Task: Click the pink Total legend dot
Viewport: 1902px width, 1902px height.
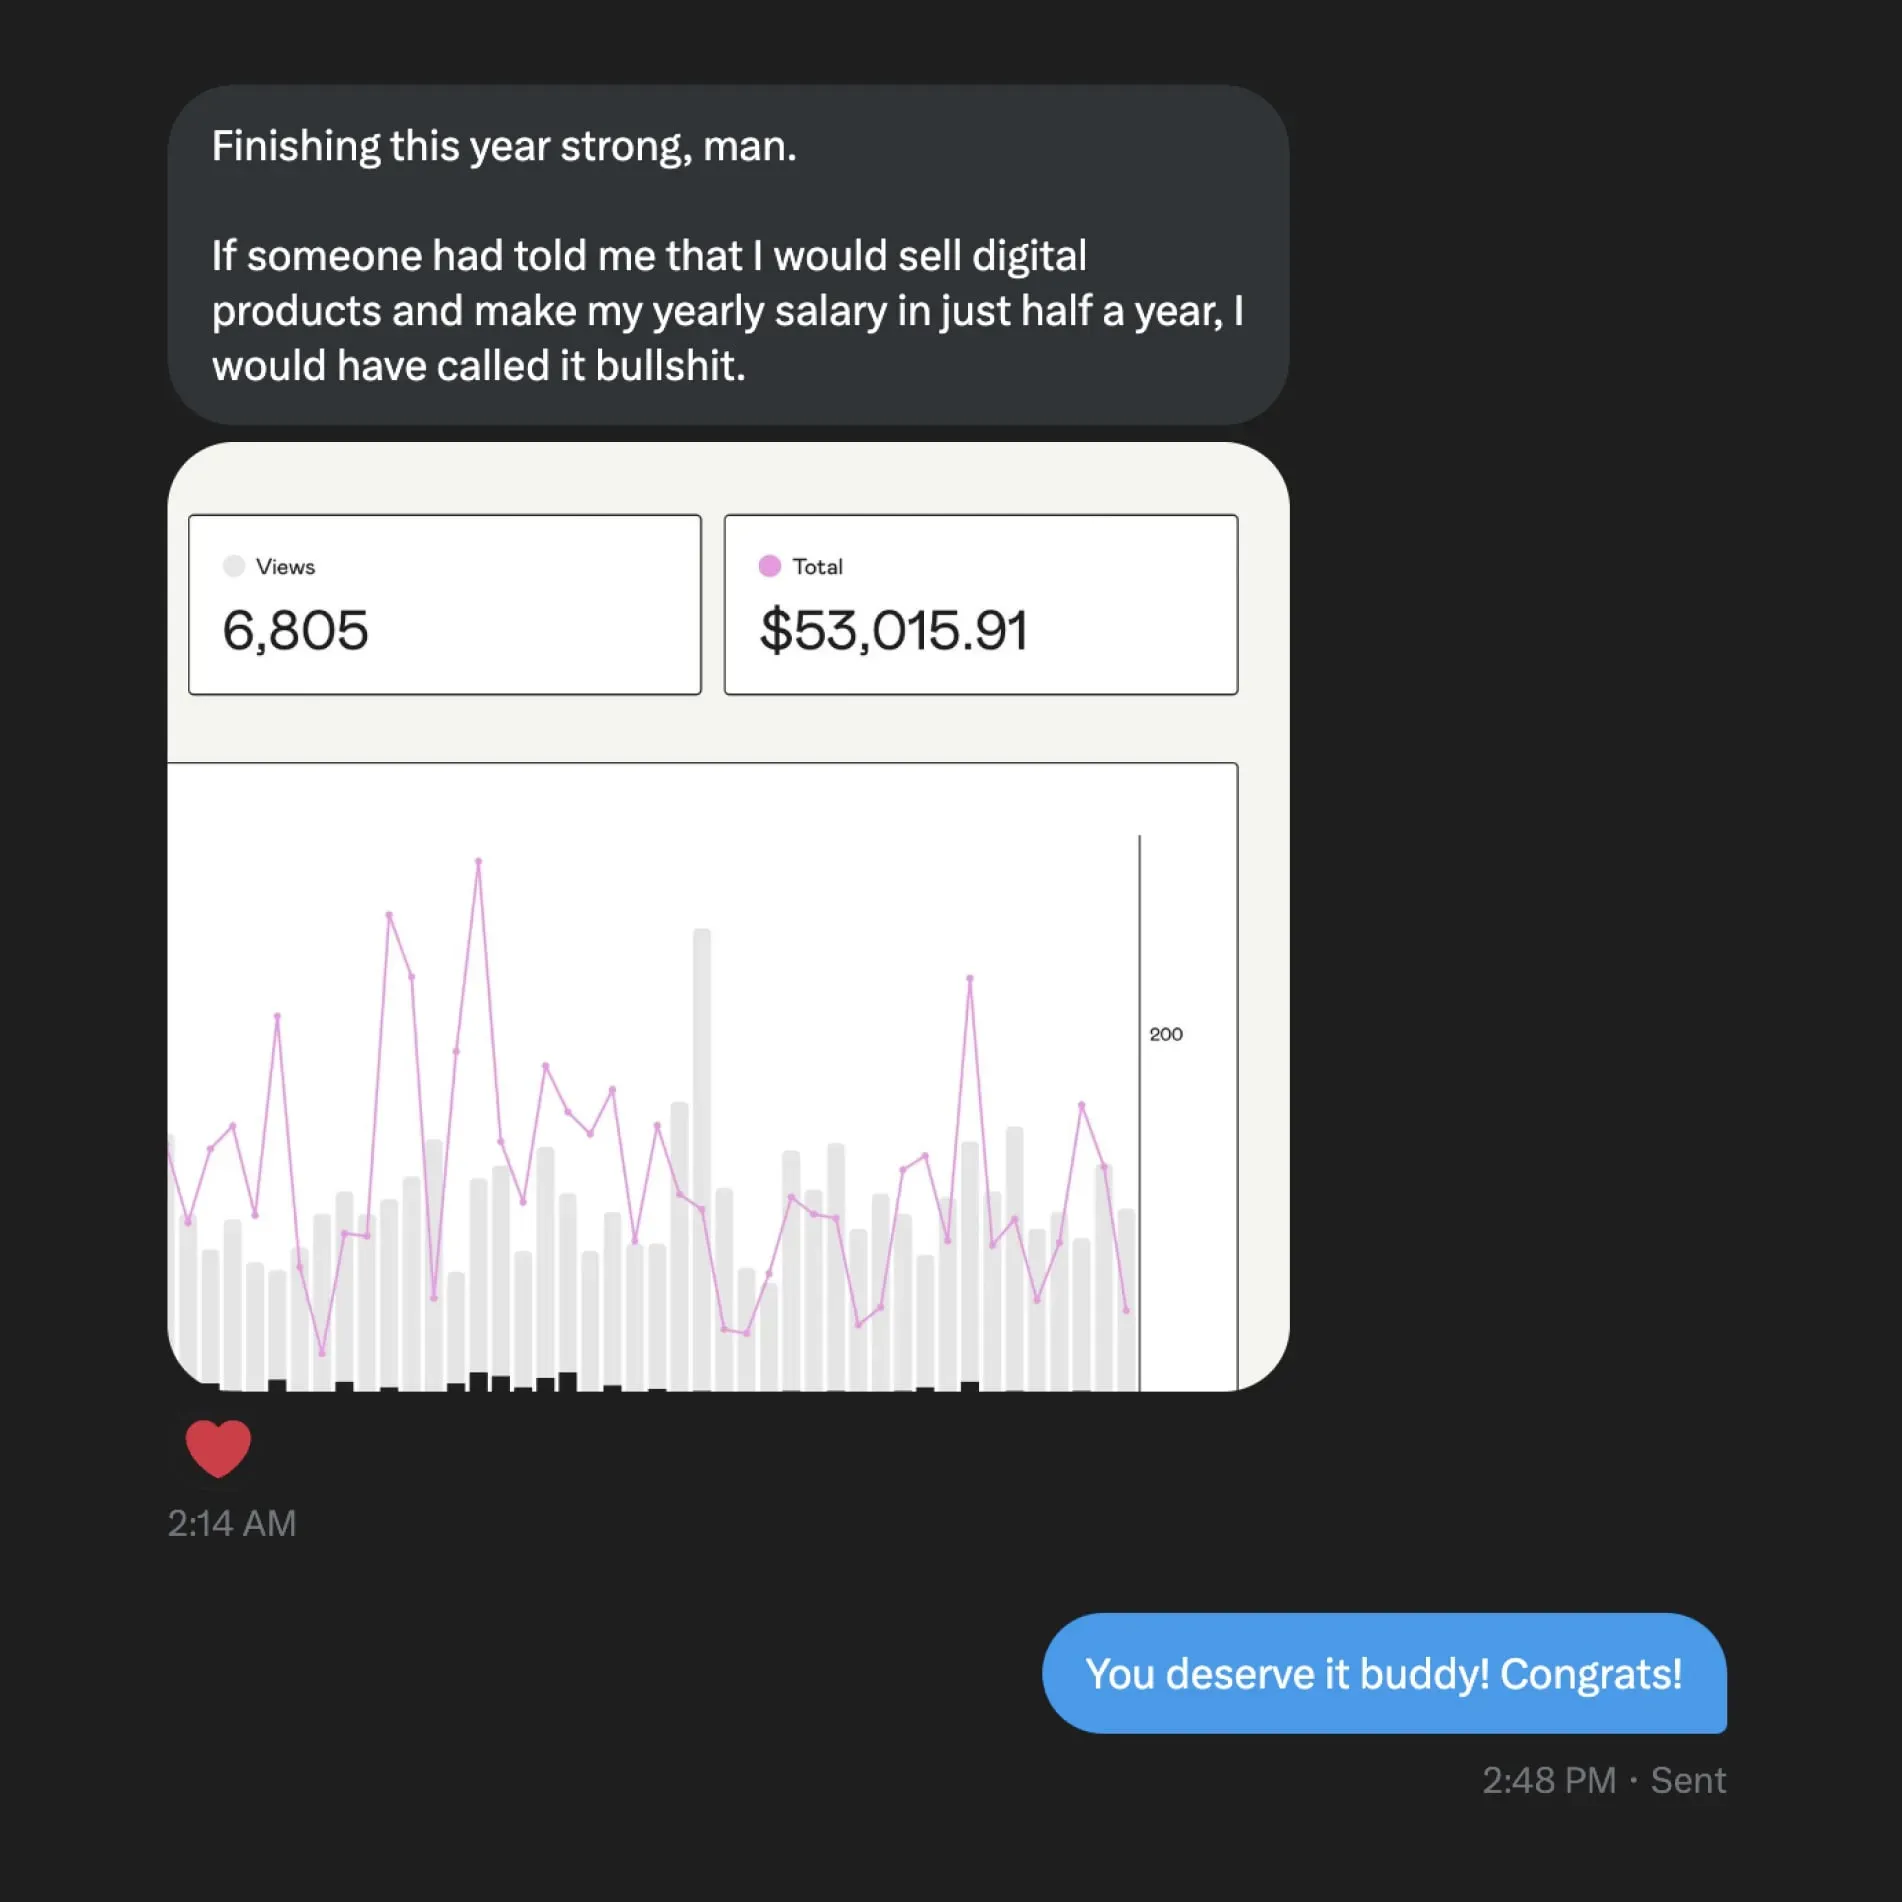Action: click(769, 566)
